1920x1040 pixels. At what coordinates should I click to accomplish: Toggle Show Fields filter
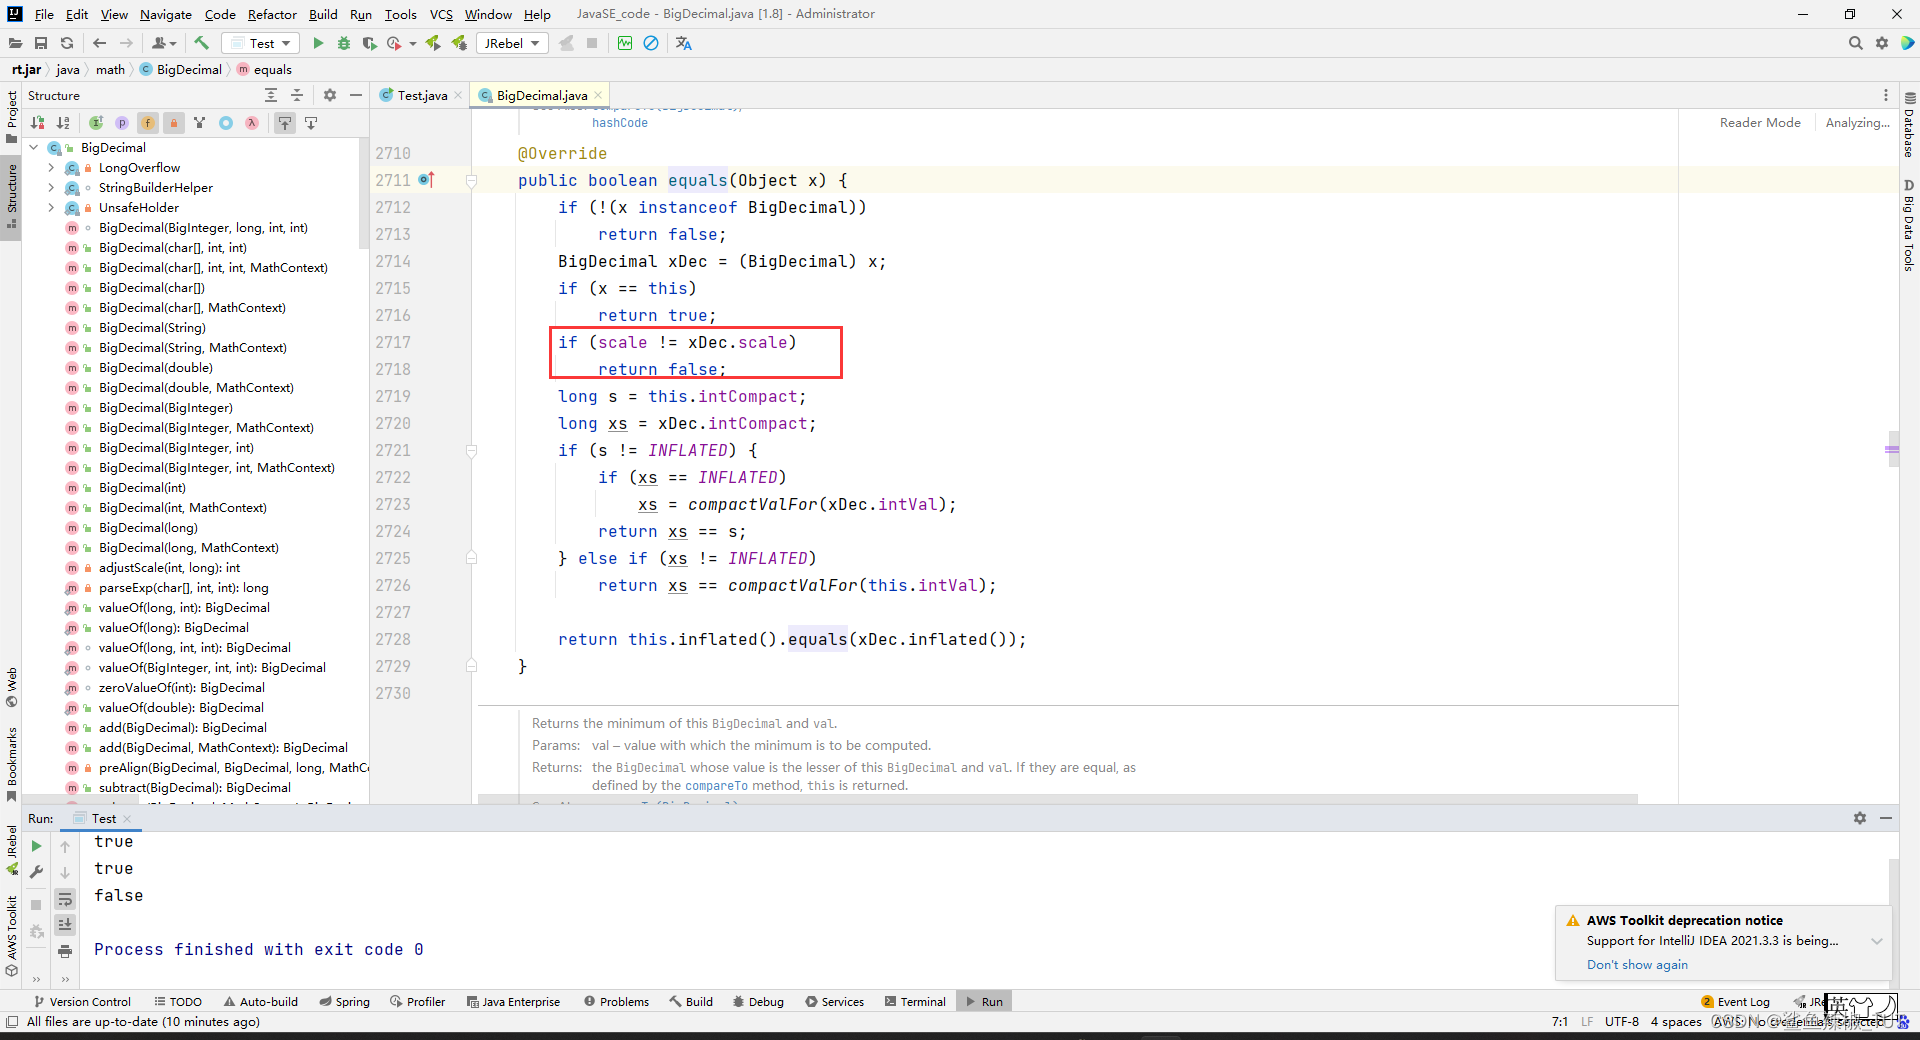pyautogui.click(x=148, y=123)
